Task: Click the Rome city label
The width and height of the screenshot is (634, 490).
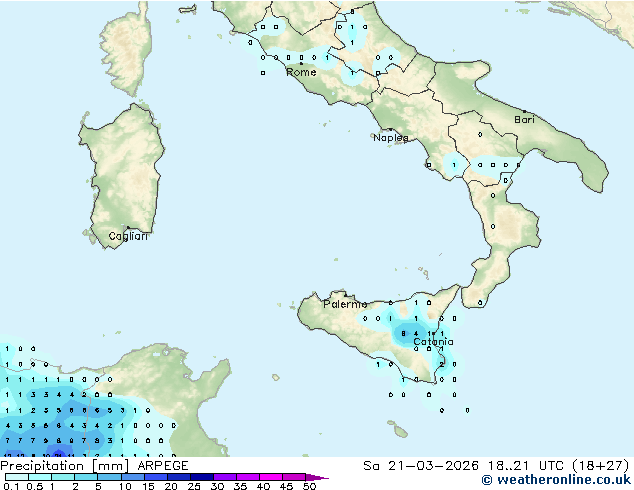Action: coord(301,72)
